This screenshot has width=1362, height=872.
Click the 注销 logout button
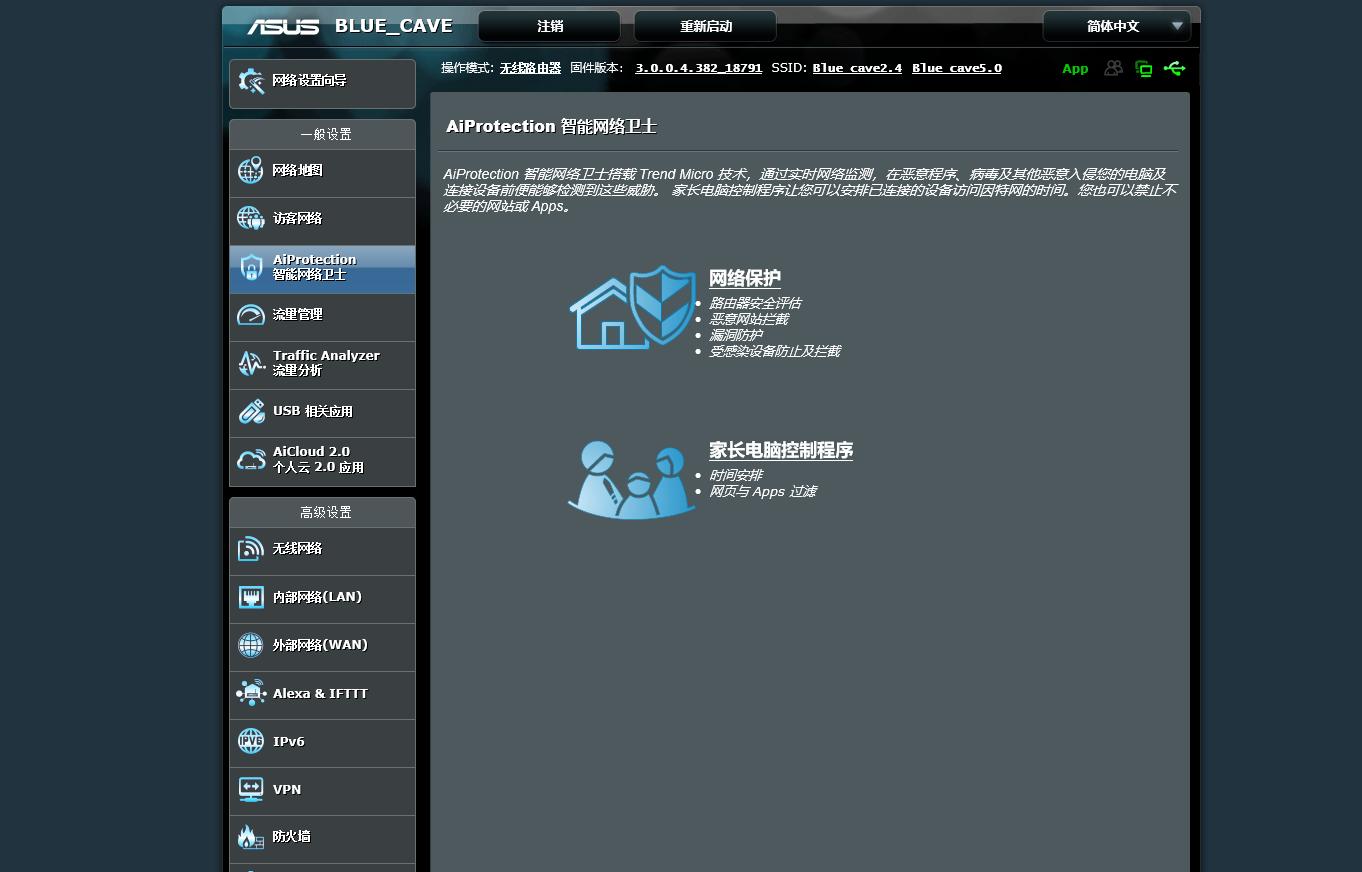pyautogui.click(x=550, y=26)
